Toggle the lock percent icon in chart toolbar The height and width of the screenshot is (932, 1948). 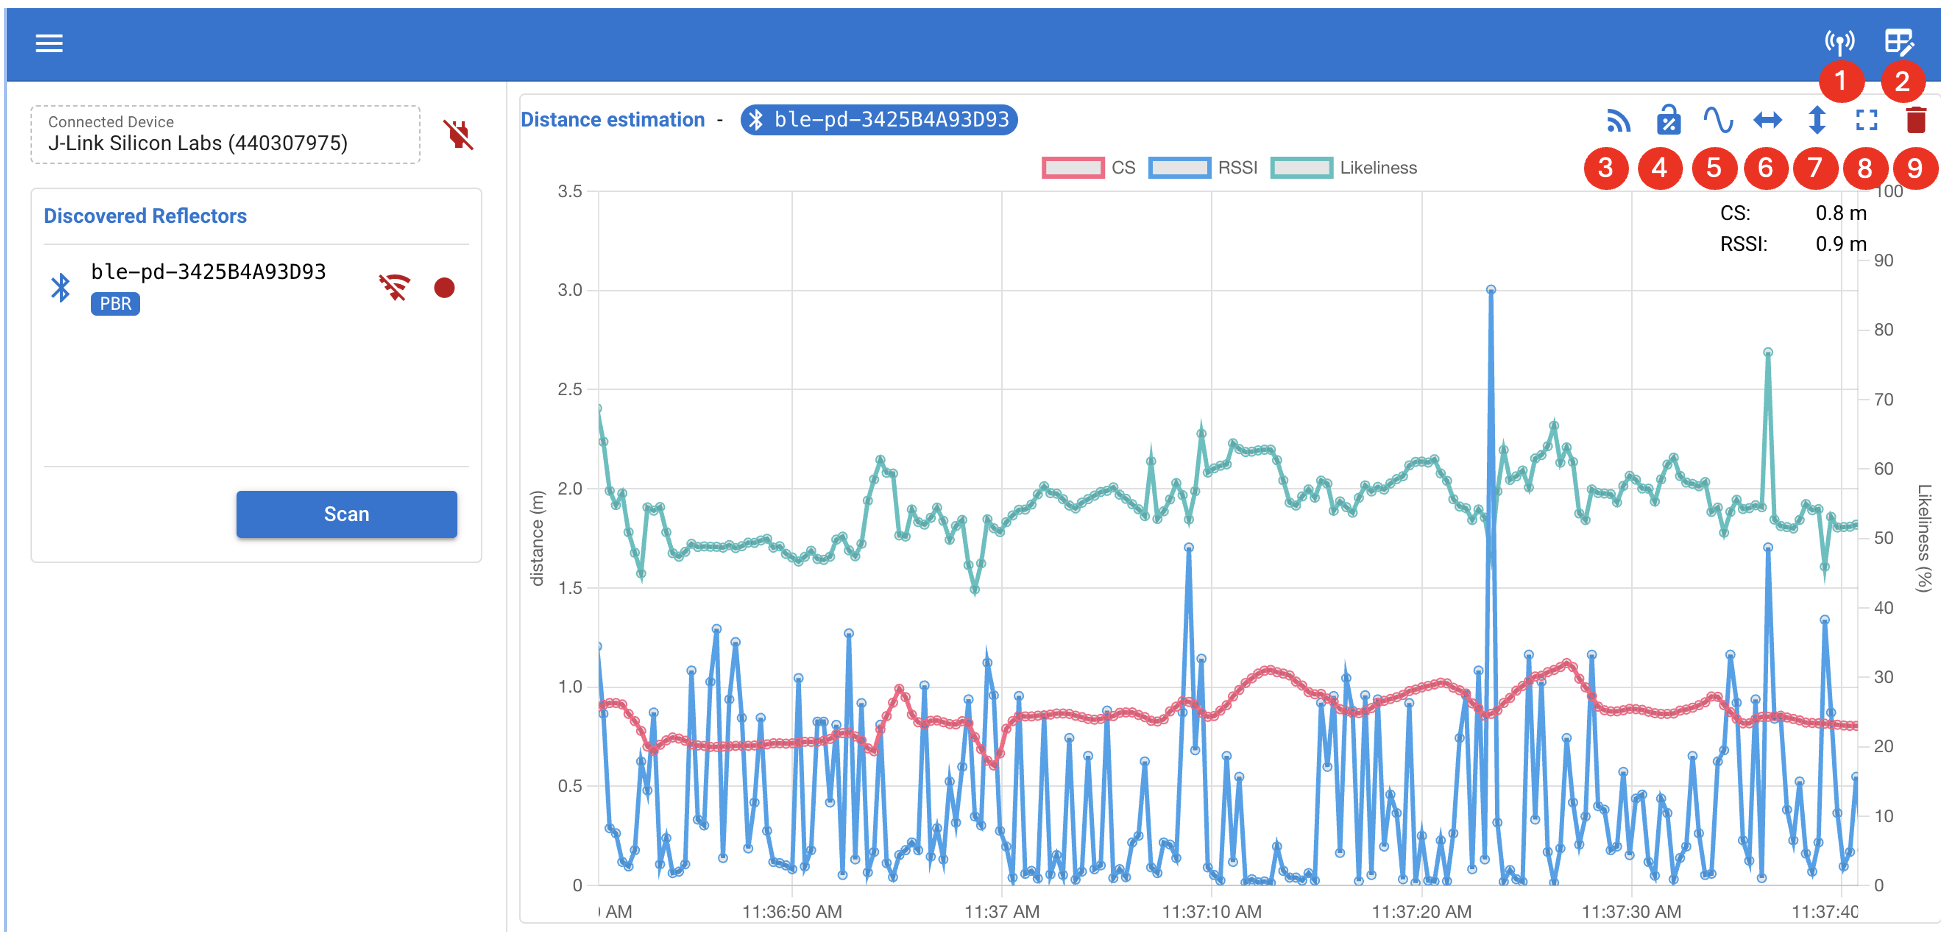coord(1668,120)
